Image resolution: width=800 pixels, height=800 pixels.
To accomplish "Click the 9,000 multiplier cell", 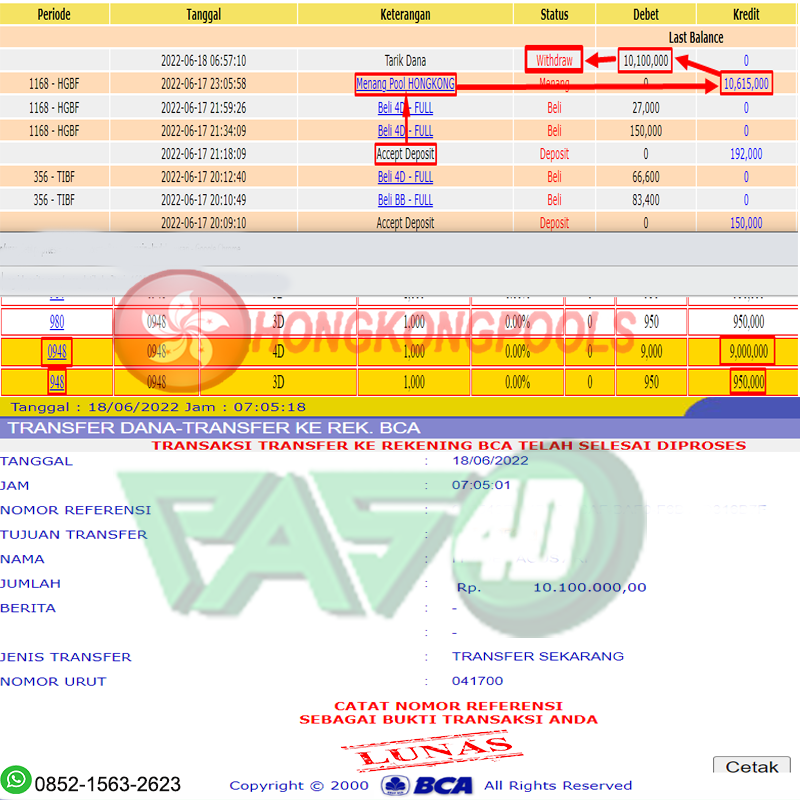I will (651, 352).
